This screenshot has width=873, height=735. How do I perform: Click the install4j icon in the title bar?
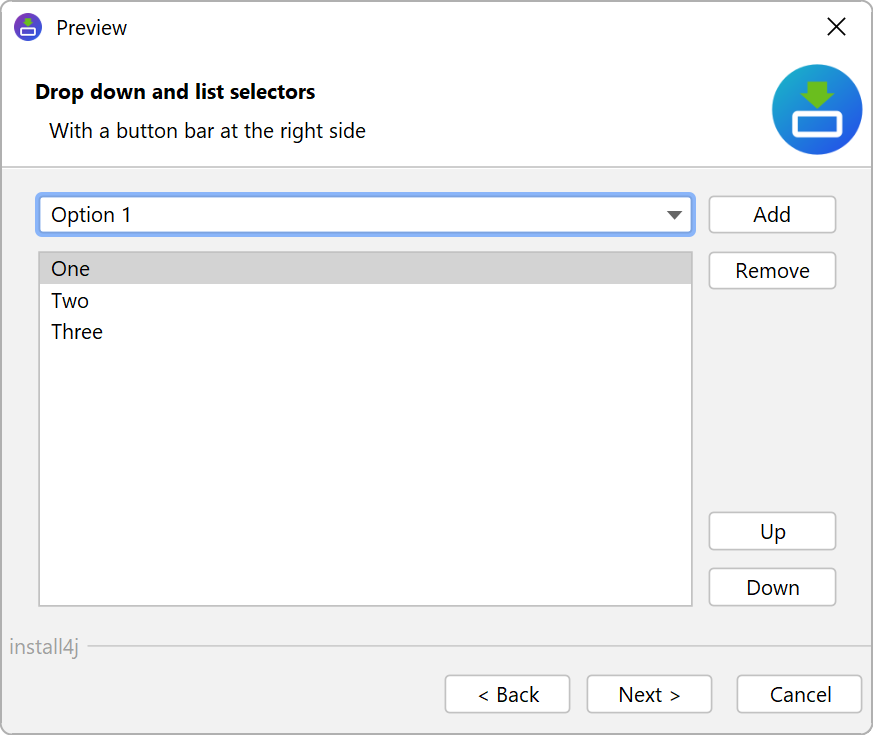[28, 27]
